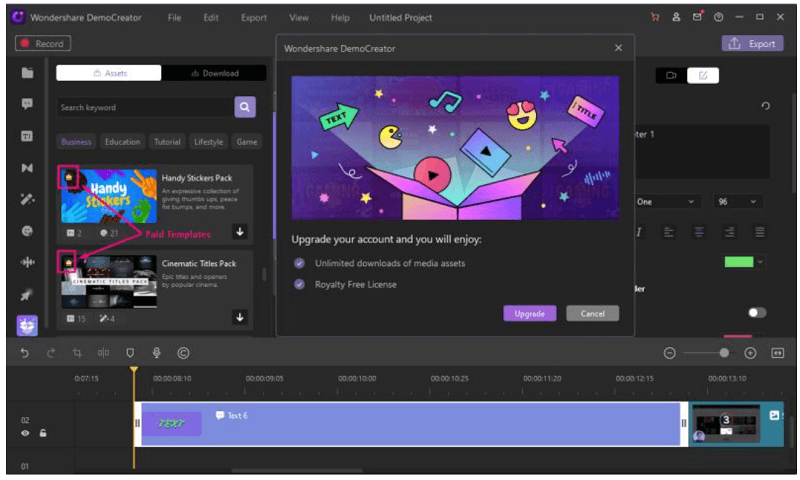Switch to the Download tab
The width and height of the screenshot is (800, 480).
tap(214, 73)
